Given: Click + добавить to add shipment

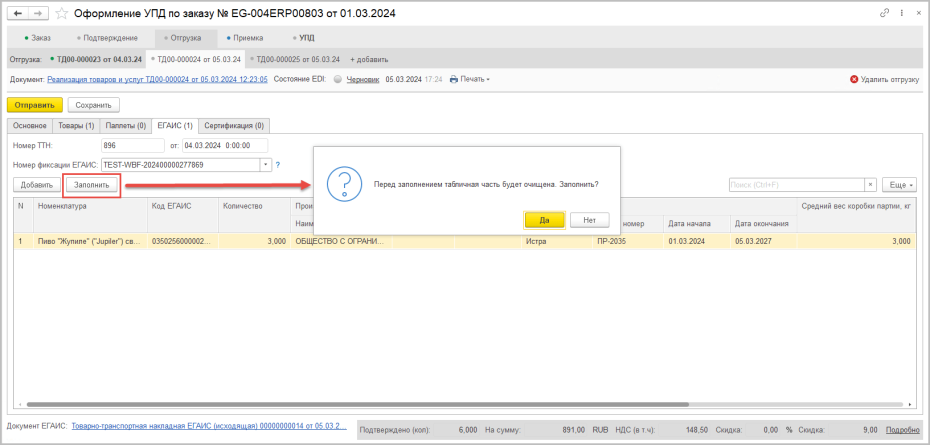Looking at the screenshot, I should point(369,59).
